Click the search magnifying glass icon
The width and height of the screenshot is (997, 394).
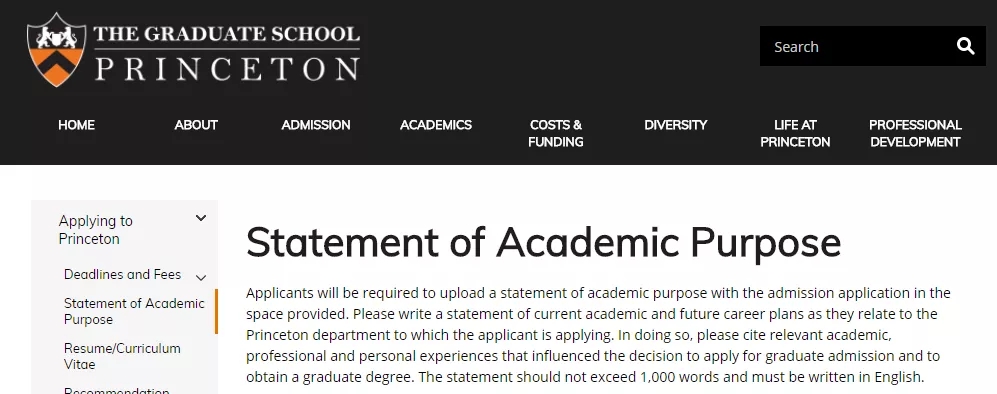[x=965, y=46]
